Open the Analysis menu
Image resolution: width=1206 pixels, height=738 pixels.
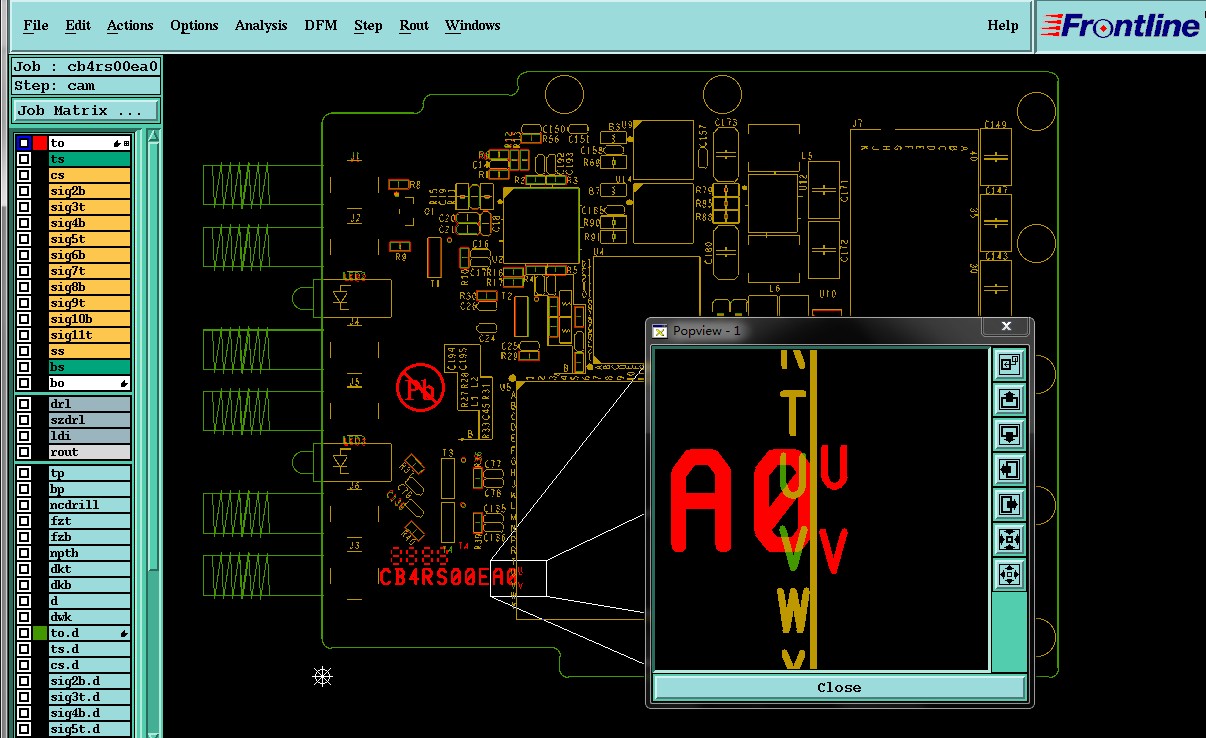point(261,25)
